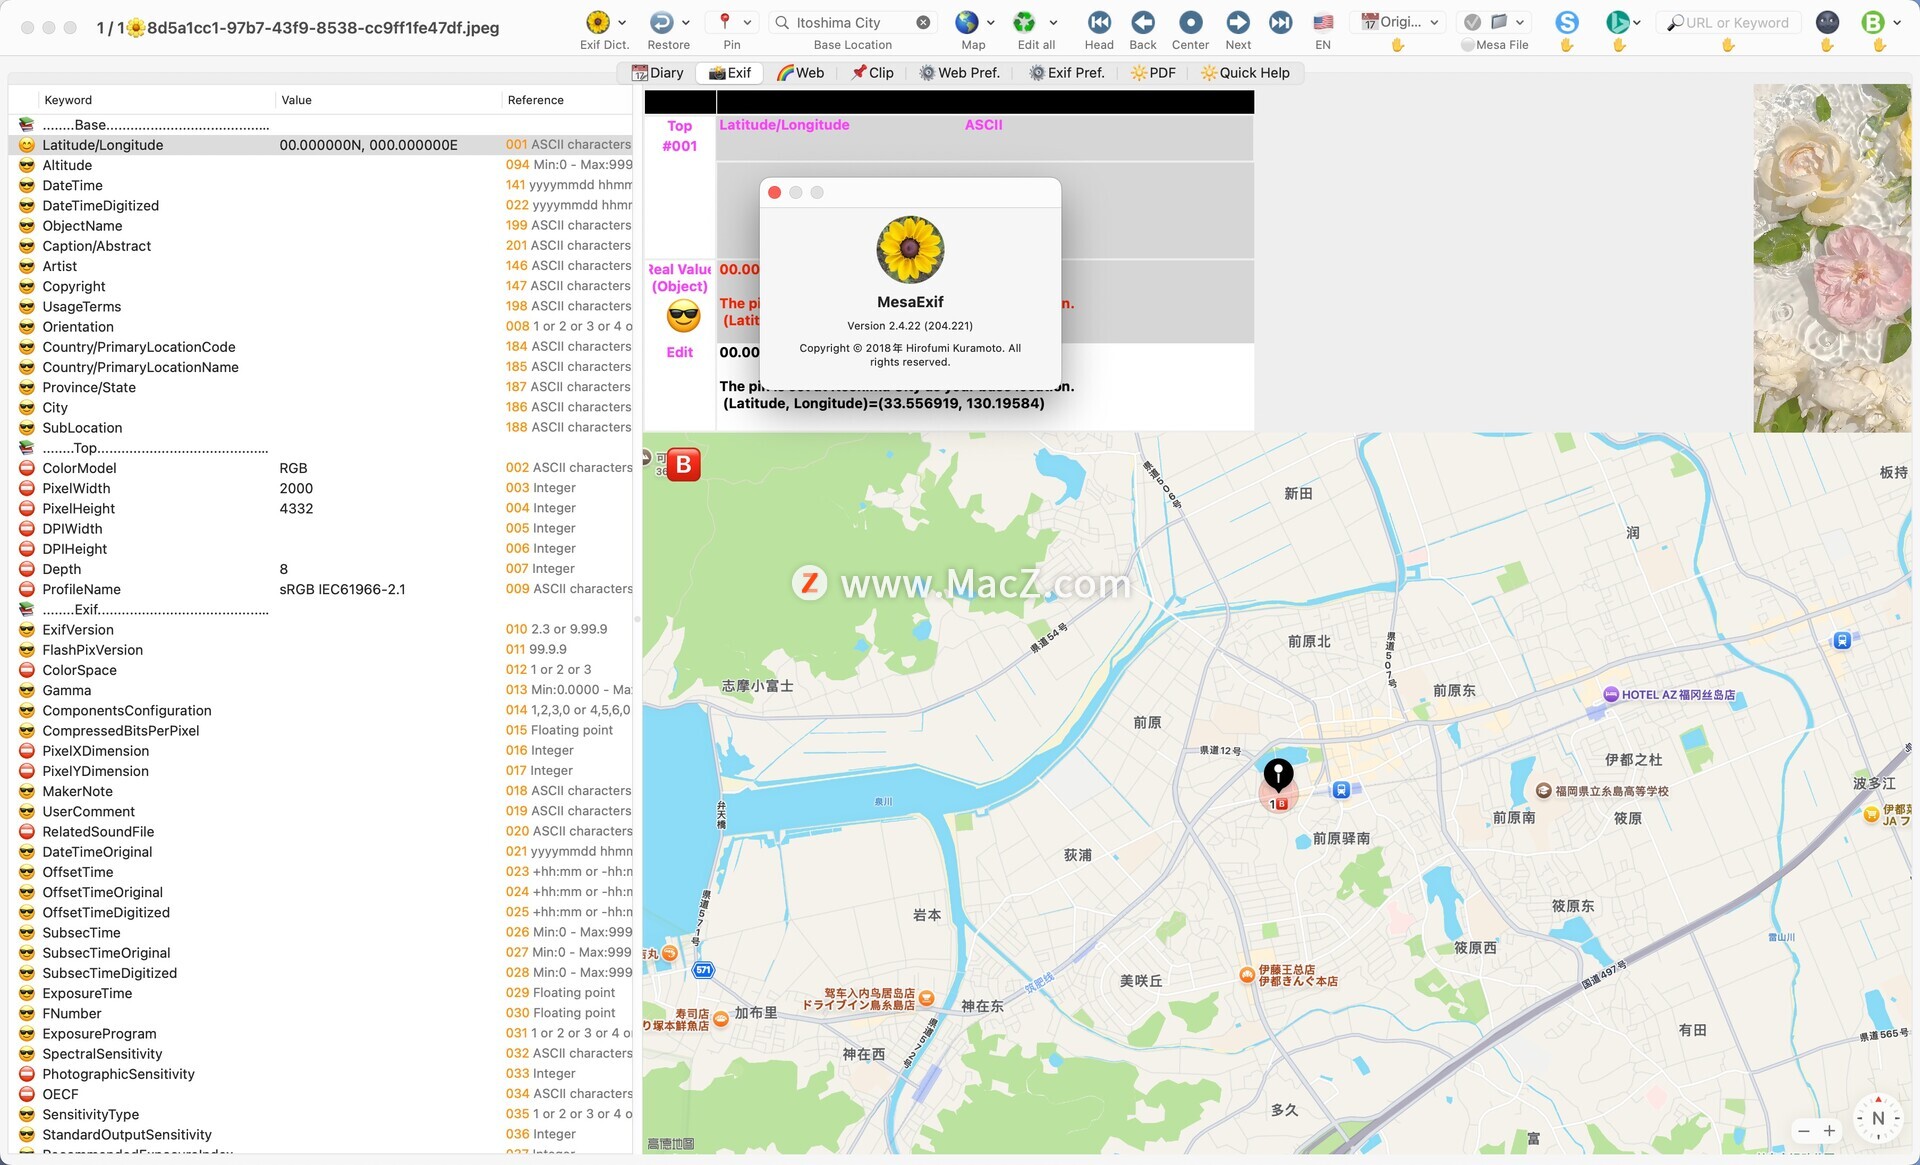Click the sunglasses emoji Edit icon
The image size is (1920, 1165).
[683, 318]
